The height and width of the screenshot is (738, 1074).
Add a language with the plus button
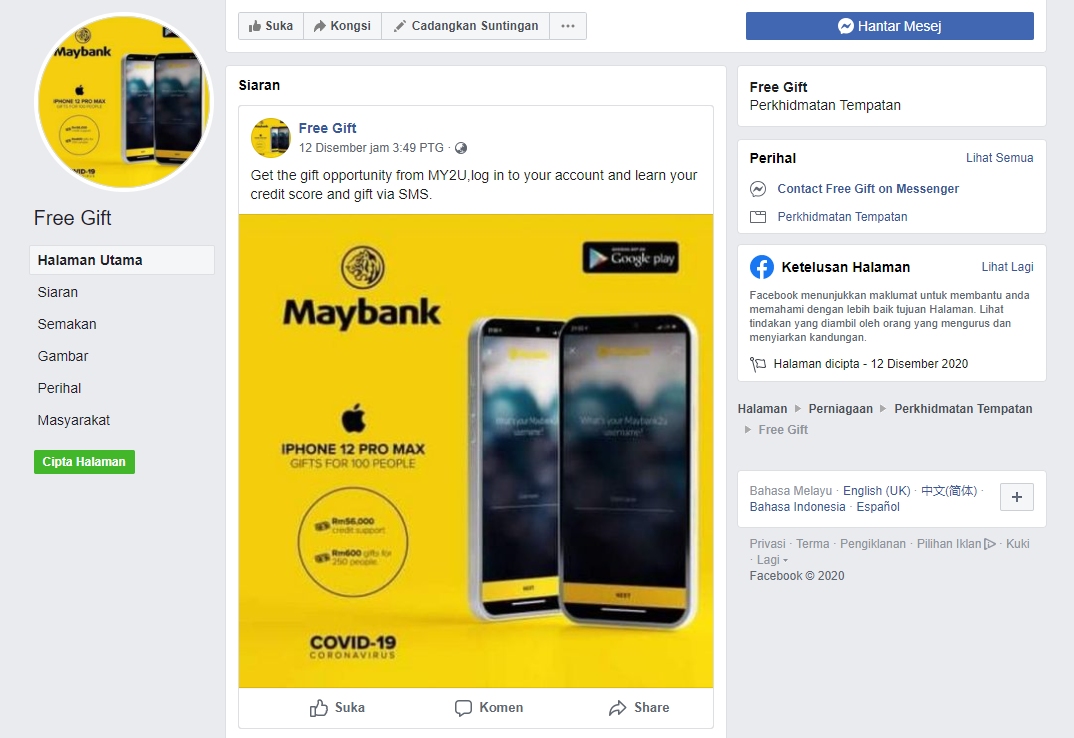coord(1016,497)
